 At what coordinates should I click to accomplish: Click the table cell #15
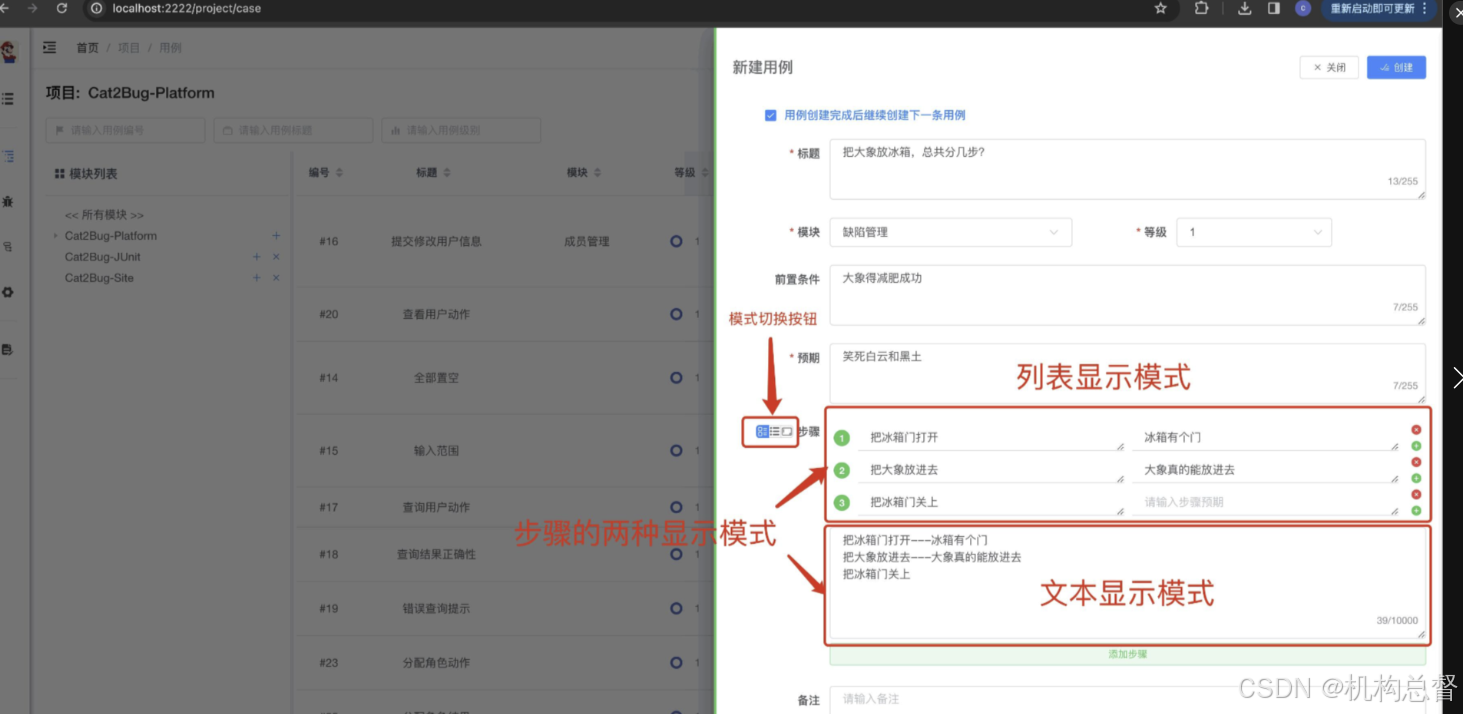point(329,451)
